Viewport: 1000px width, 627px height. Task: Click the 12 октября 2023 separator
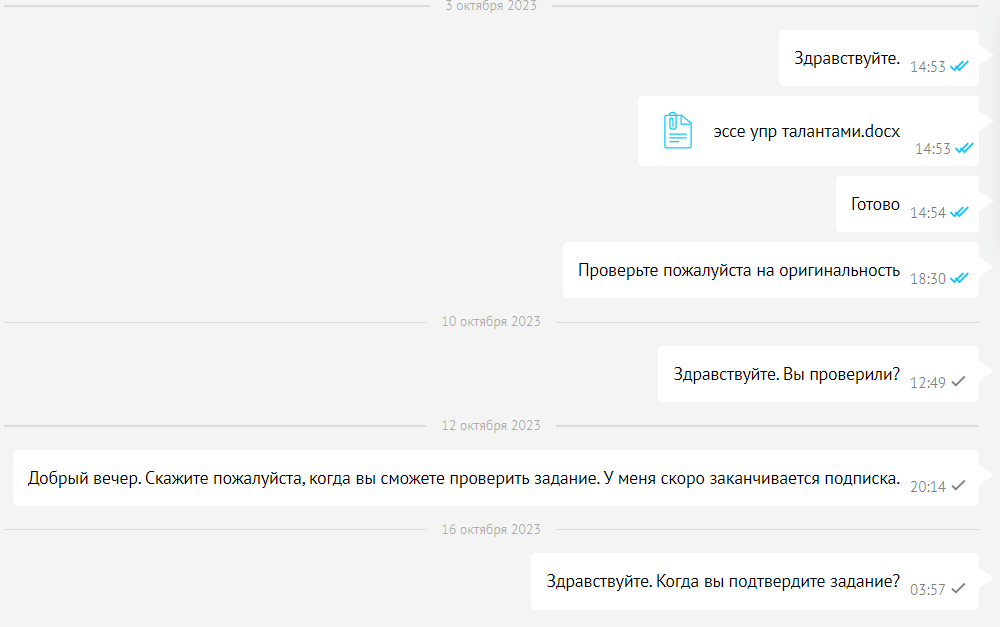(x=491, y=425)
